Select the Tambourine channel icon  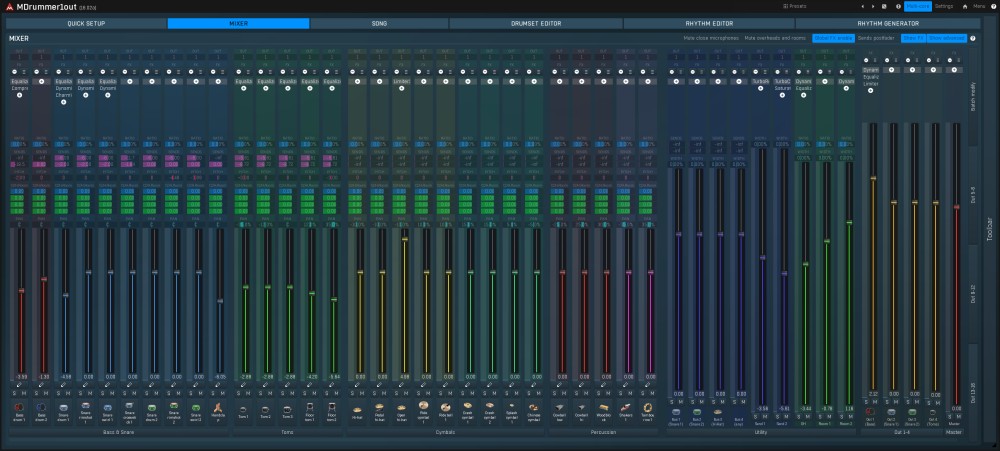tap(649, 409)
